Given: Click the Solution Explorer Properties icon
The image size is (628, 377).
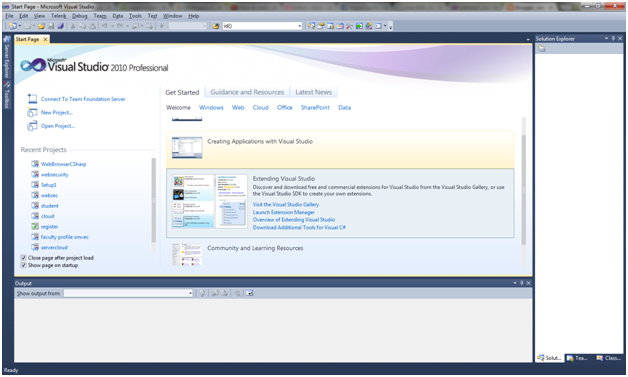Looking at the screenshot, I should (x=541, y=49).
